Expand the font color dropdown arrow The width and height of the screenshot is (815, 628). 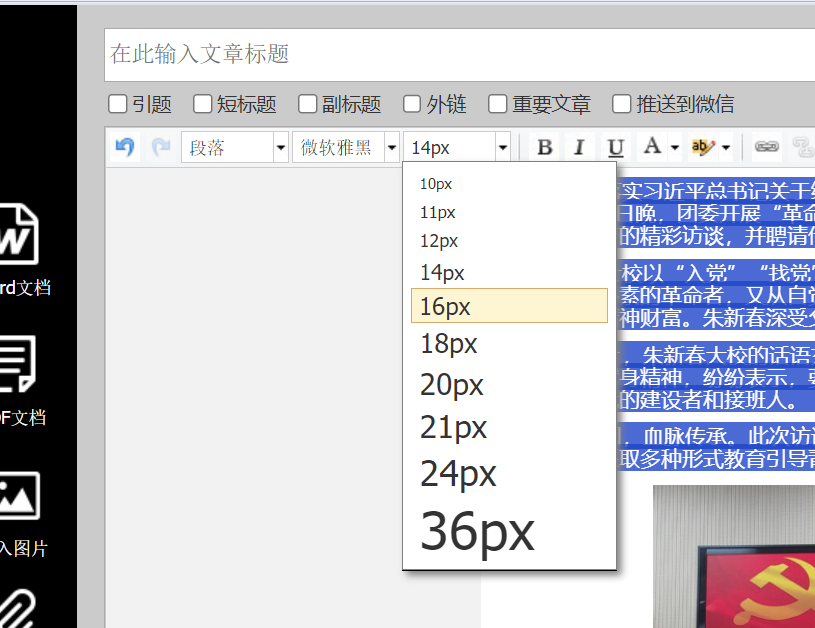pos(675,148)
